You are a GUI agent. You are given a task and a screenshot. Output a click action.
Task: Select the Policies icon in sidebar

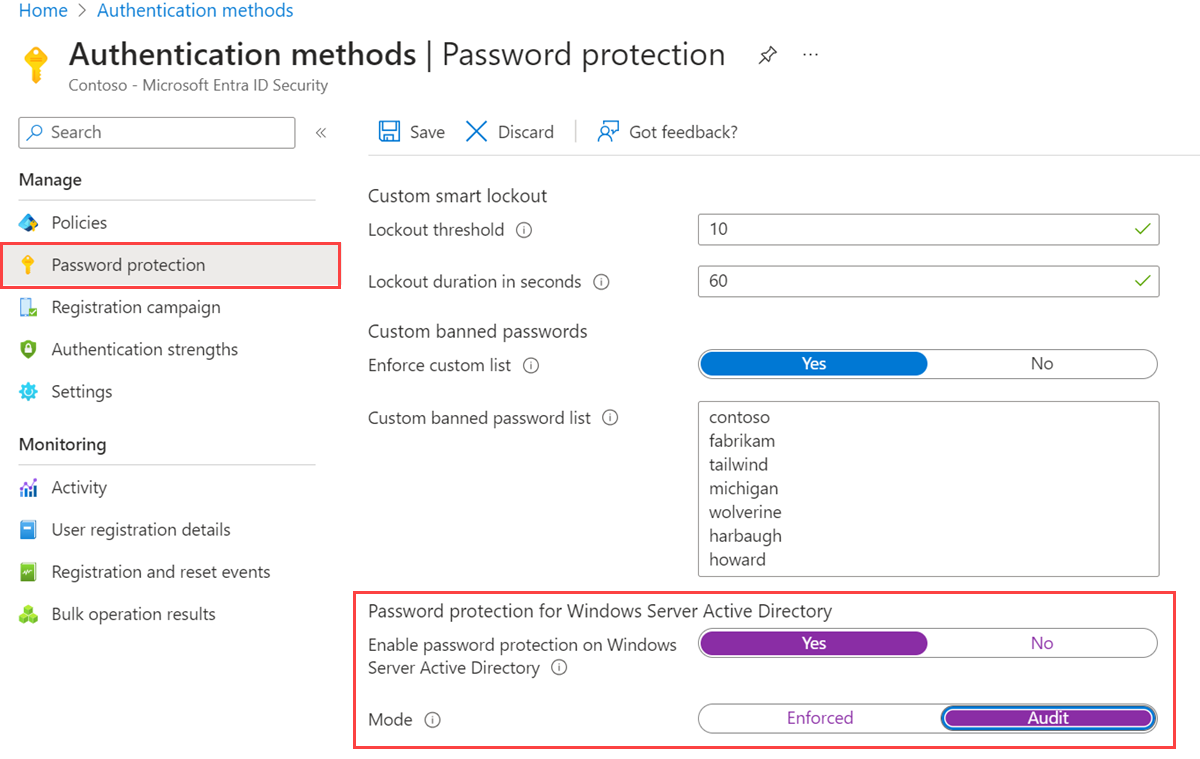(31, 222)
